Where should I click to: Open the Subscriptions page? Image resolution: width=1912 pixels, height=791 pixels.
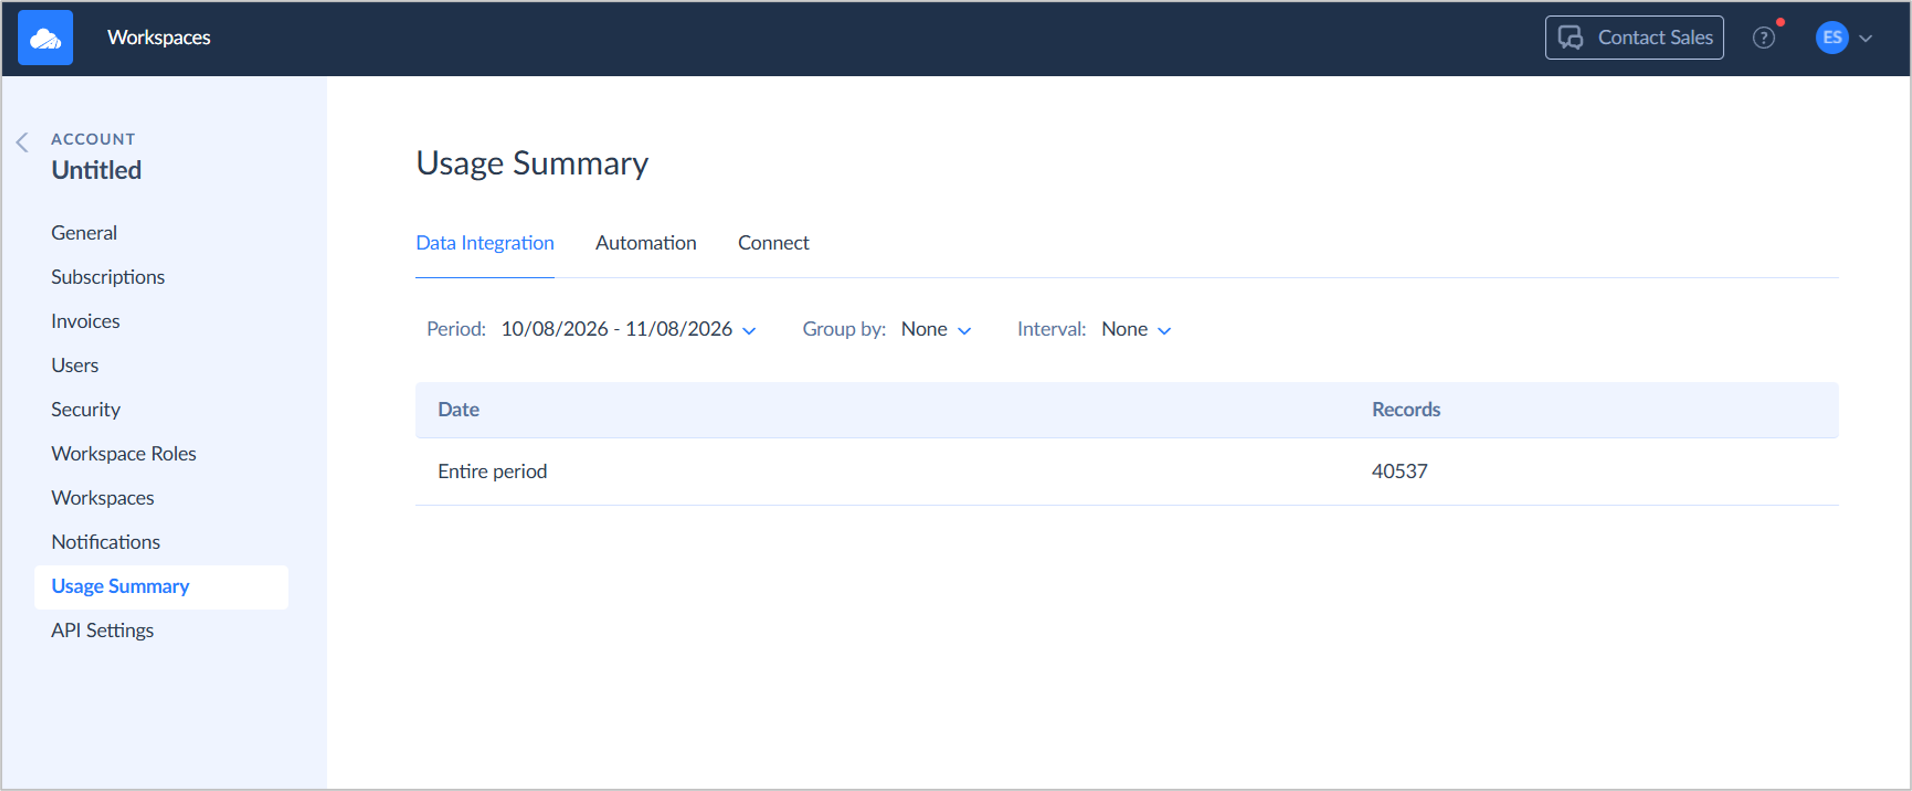coord(108,277)
